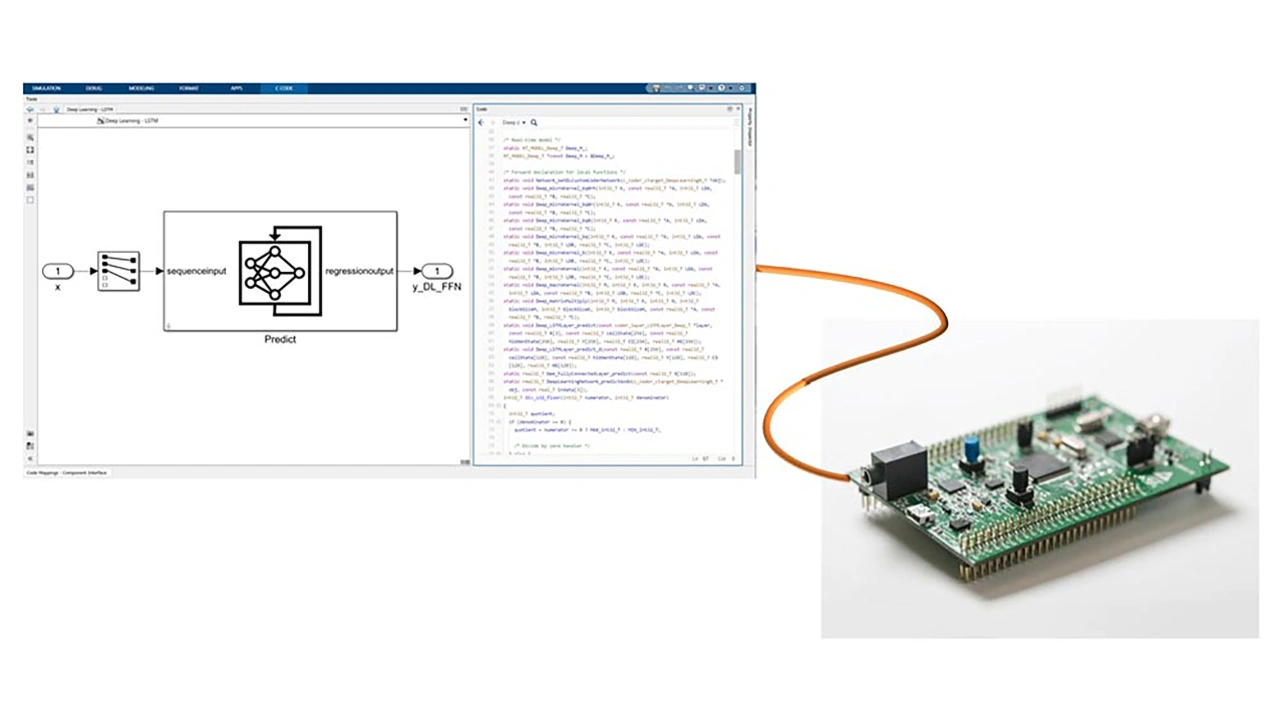
Task: Open the APPS ribbon tab
Action: 236,88
